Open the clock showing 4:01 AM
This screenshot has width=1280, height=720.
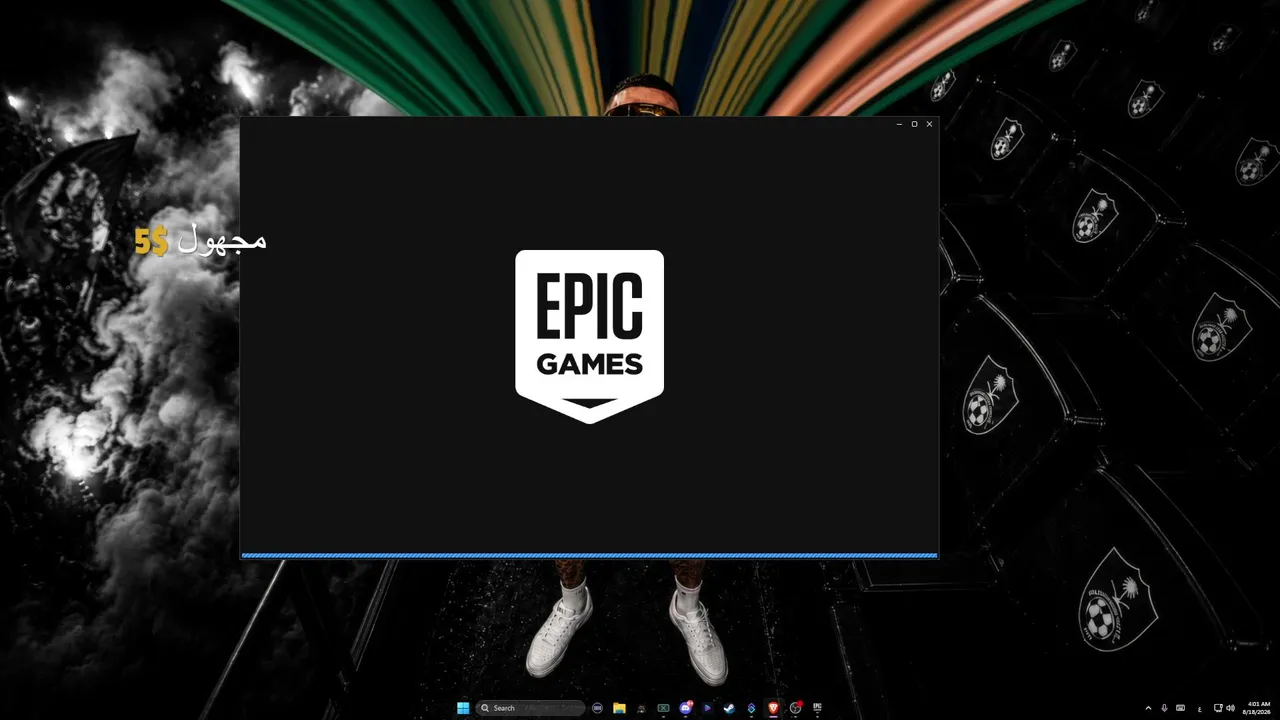coord(1258,708)
